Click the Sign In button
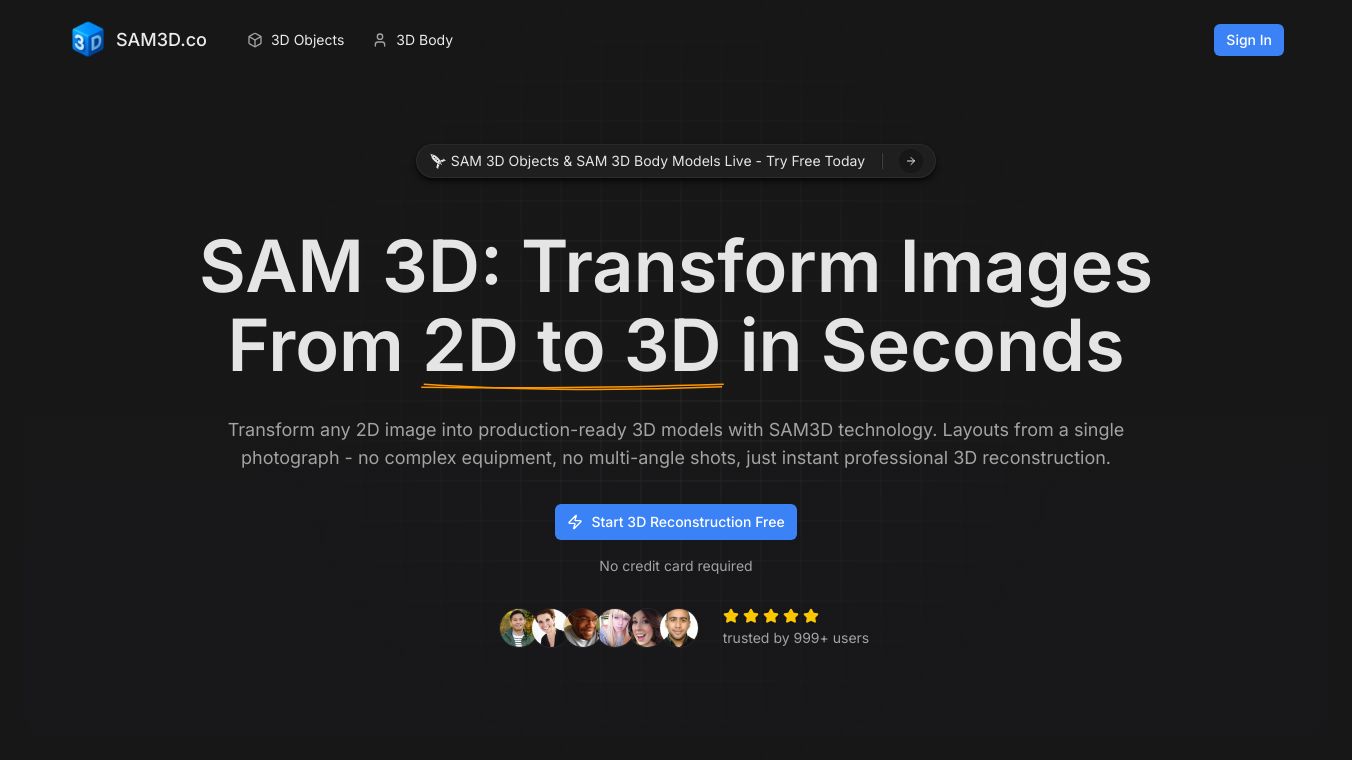This screenshot has width=1352, height=760. [1249, 40]
